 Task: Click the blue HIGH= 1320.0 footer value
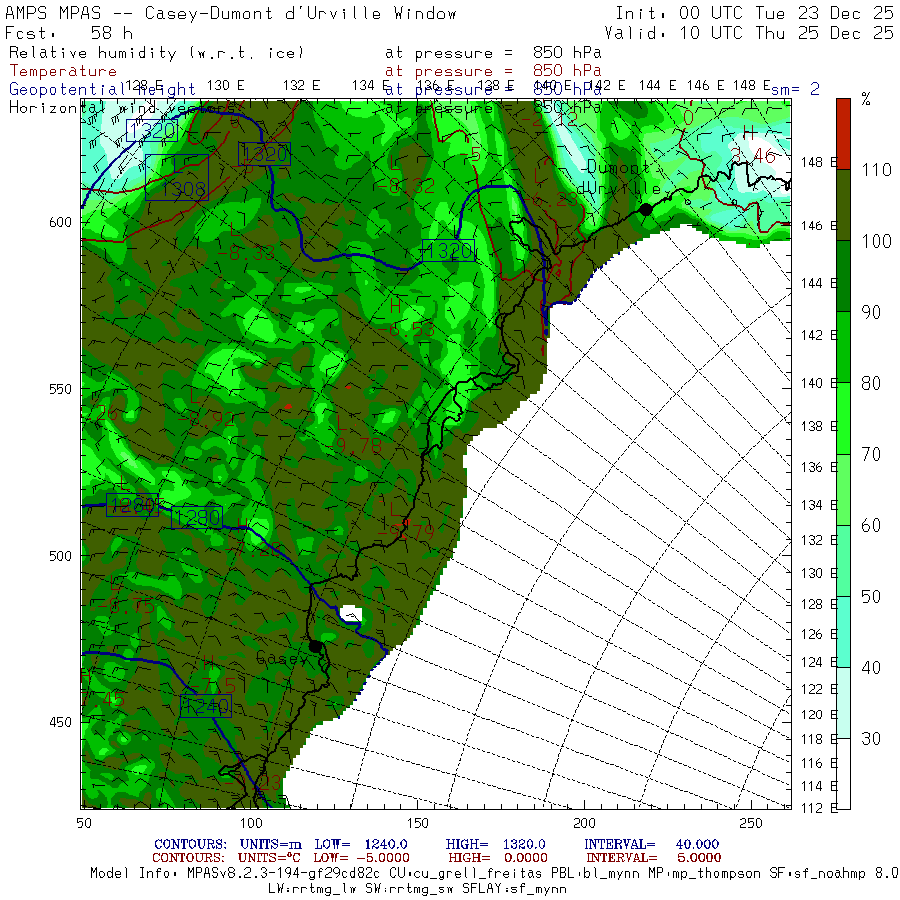pos(495,844)
